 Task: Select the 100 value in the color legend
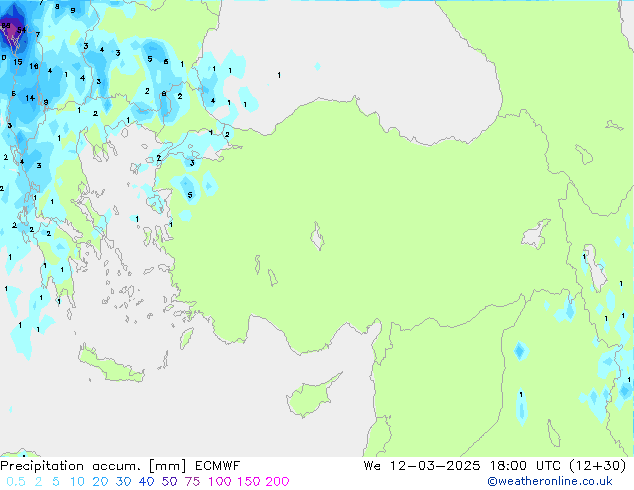(220, 482)
